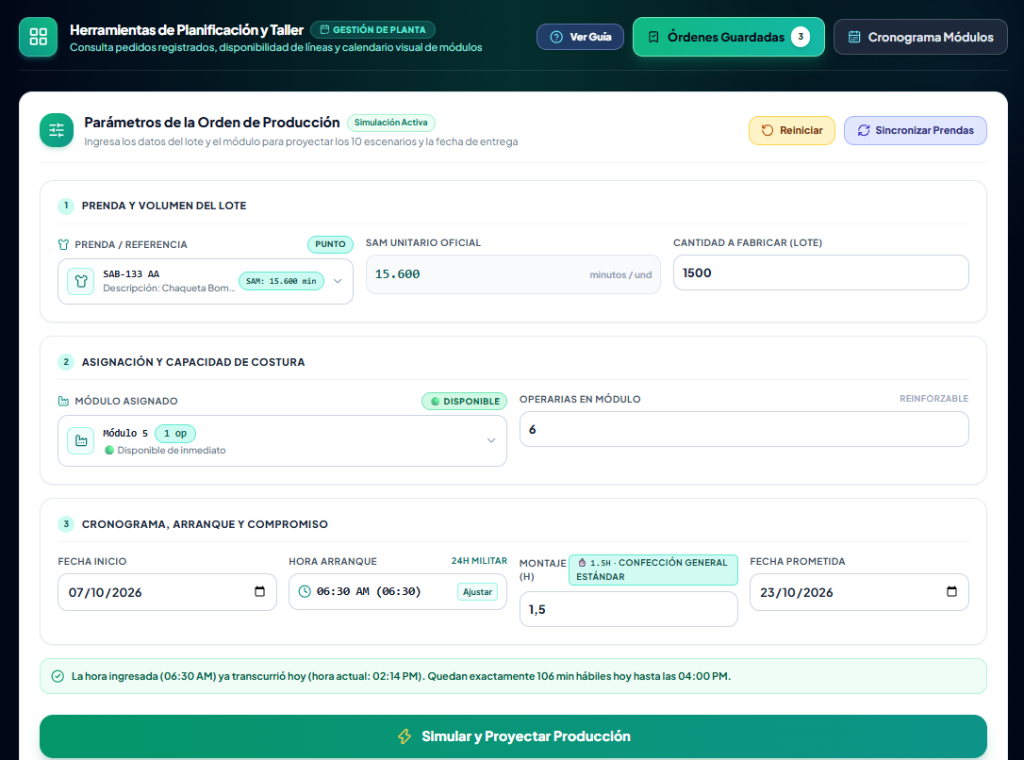Click the 1.5H - Confección General Estándar chip

point(653,569)
